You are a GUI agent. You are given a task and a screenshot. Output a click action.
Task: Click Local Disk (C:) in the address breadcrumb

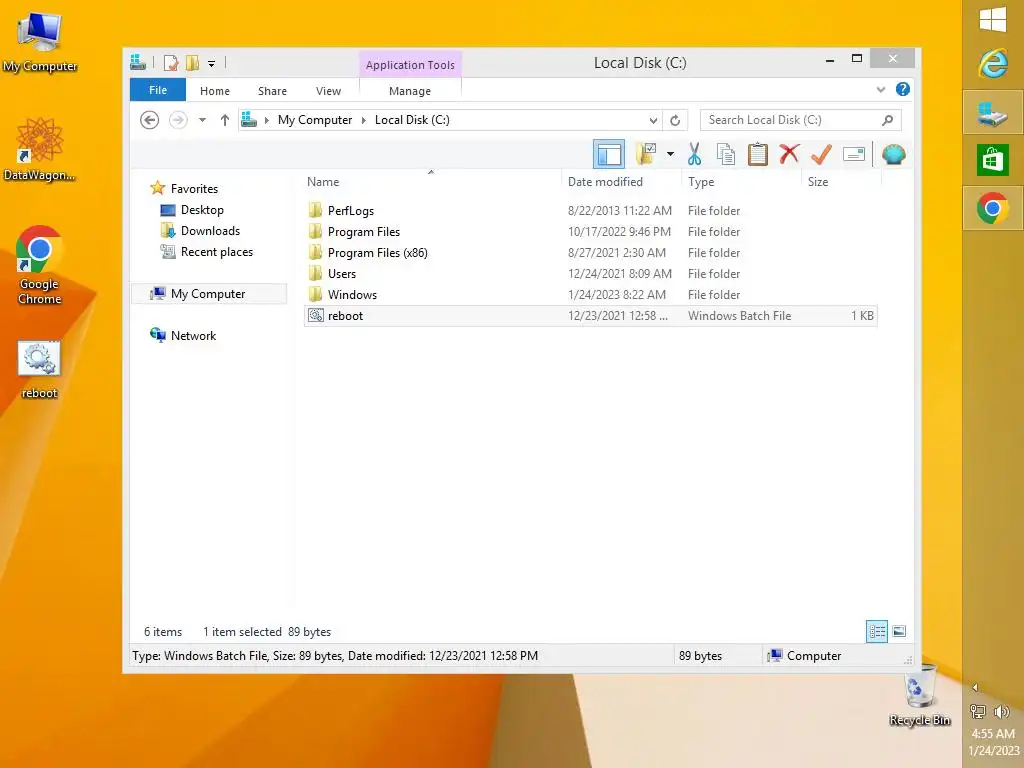click(412, 120)
